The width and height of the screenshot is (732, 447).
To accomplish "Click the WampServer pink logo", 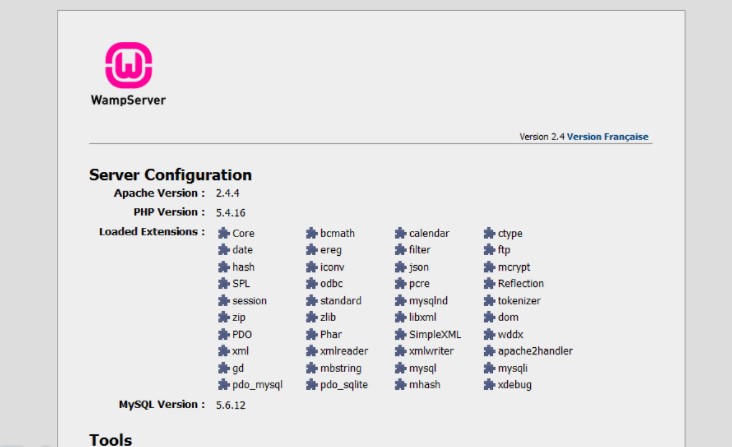I will [128, 65].
